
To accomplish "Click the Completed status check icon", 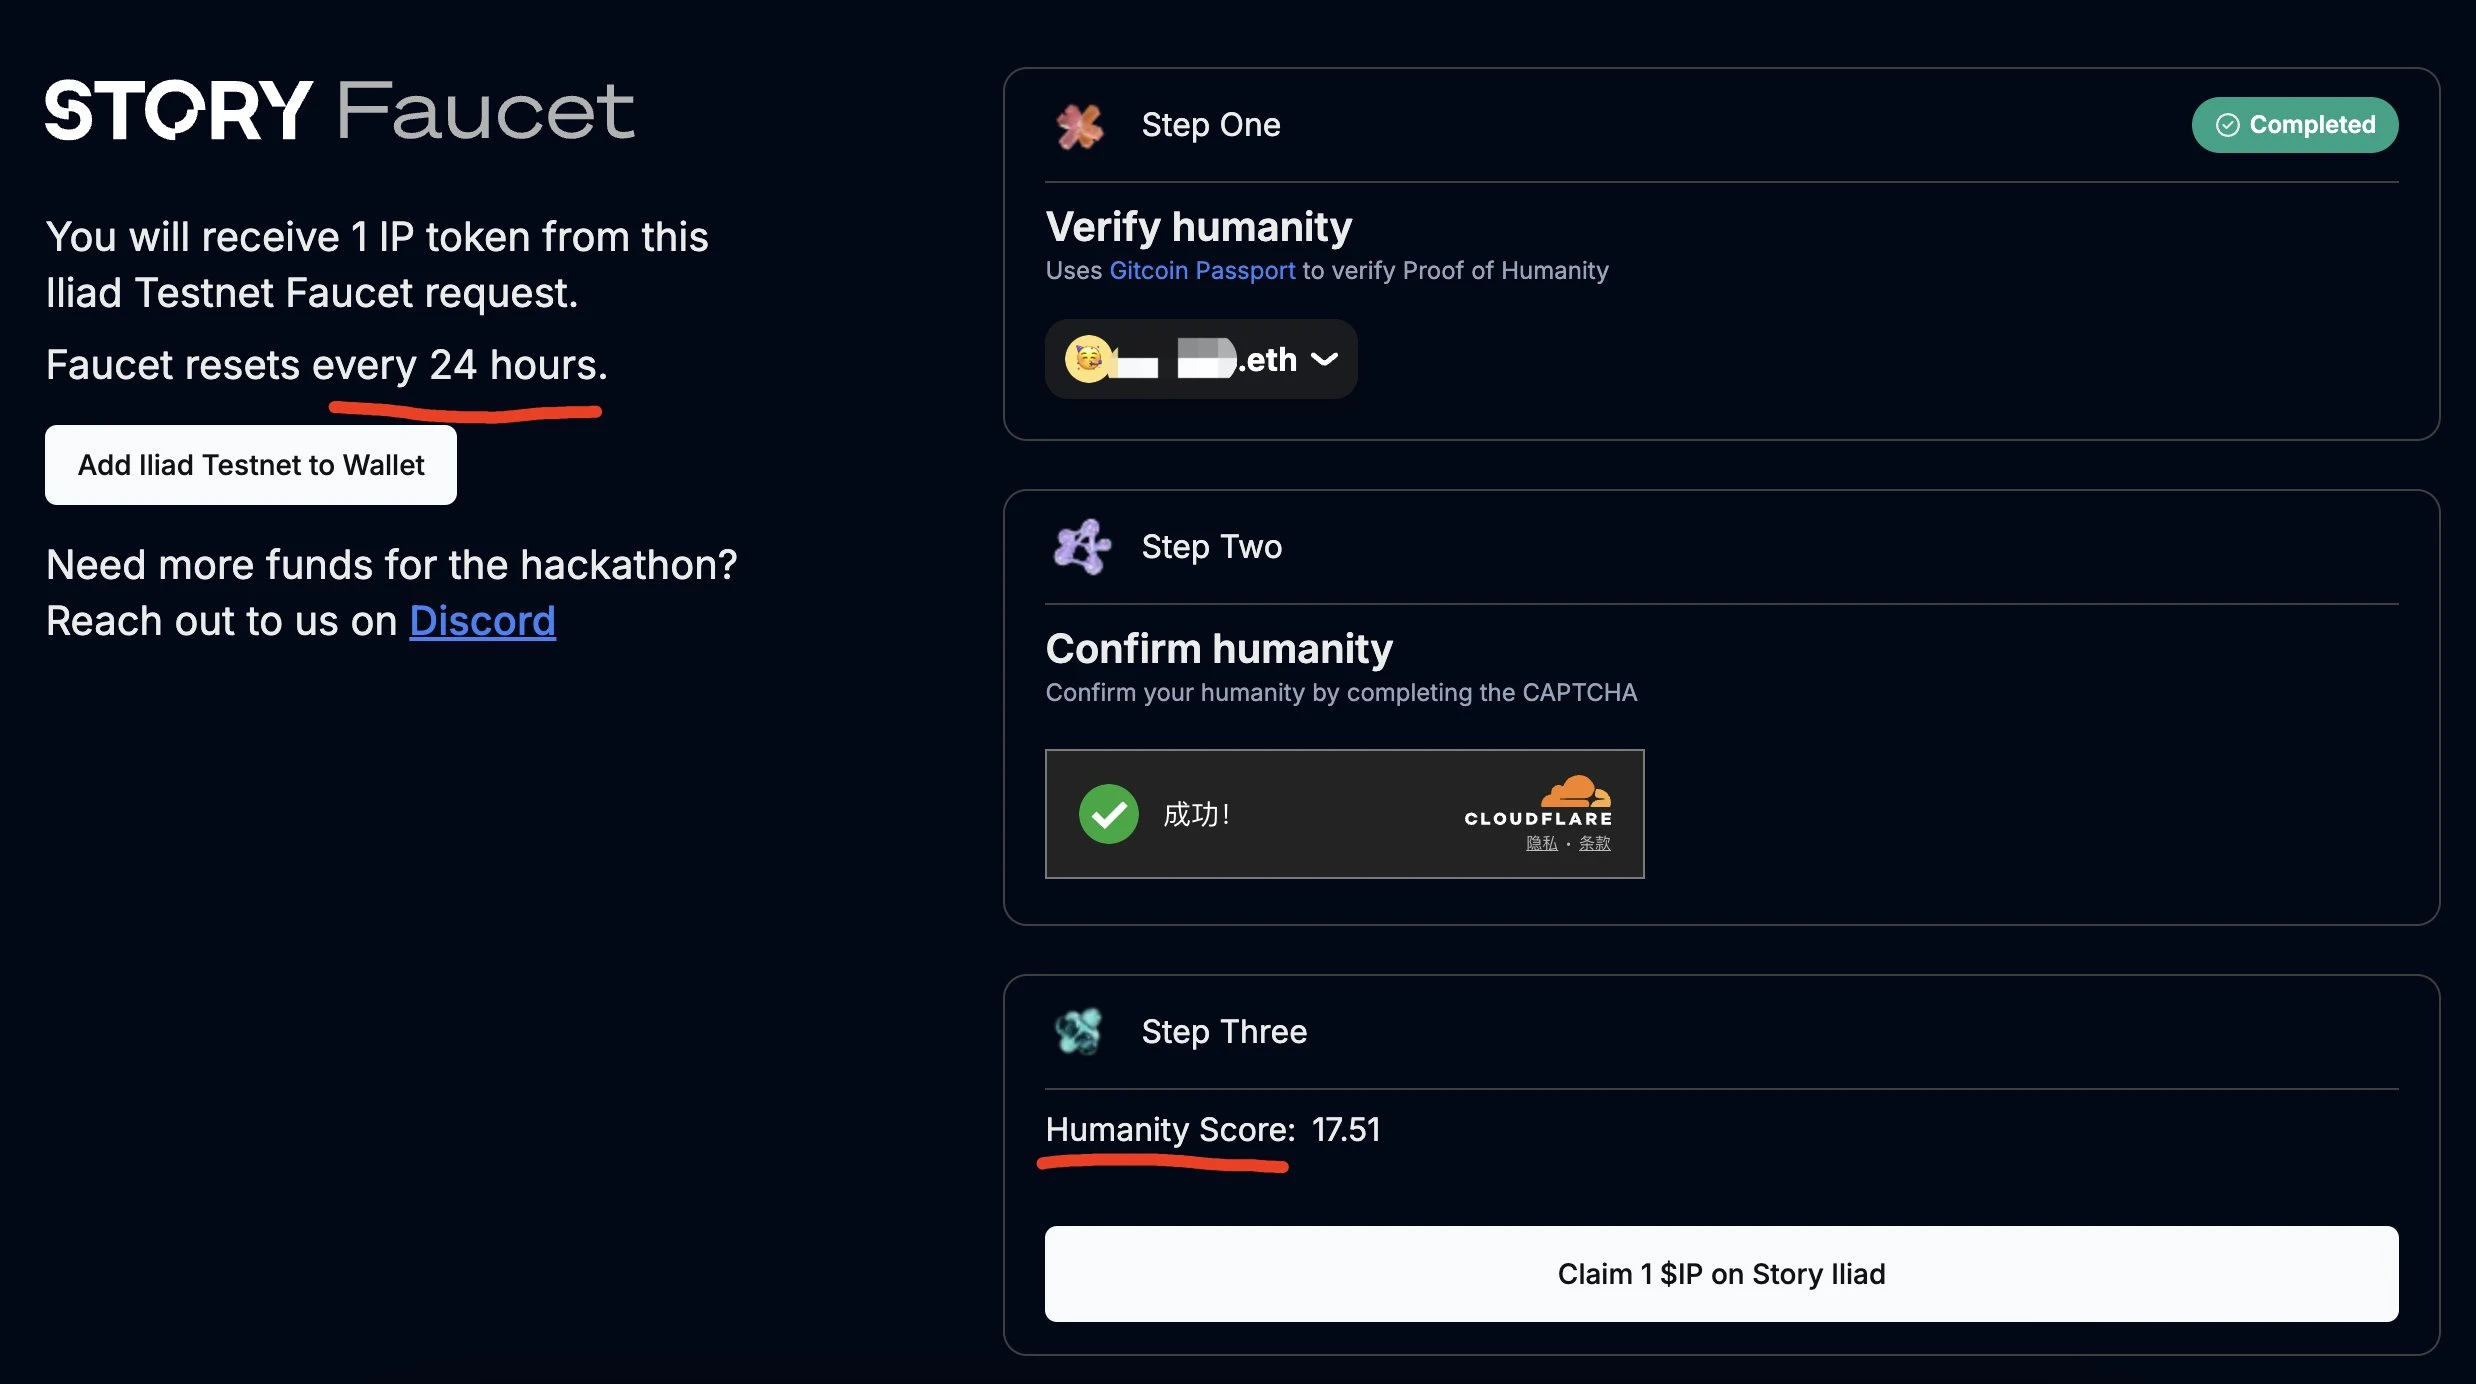I will click(2227, 125).
